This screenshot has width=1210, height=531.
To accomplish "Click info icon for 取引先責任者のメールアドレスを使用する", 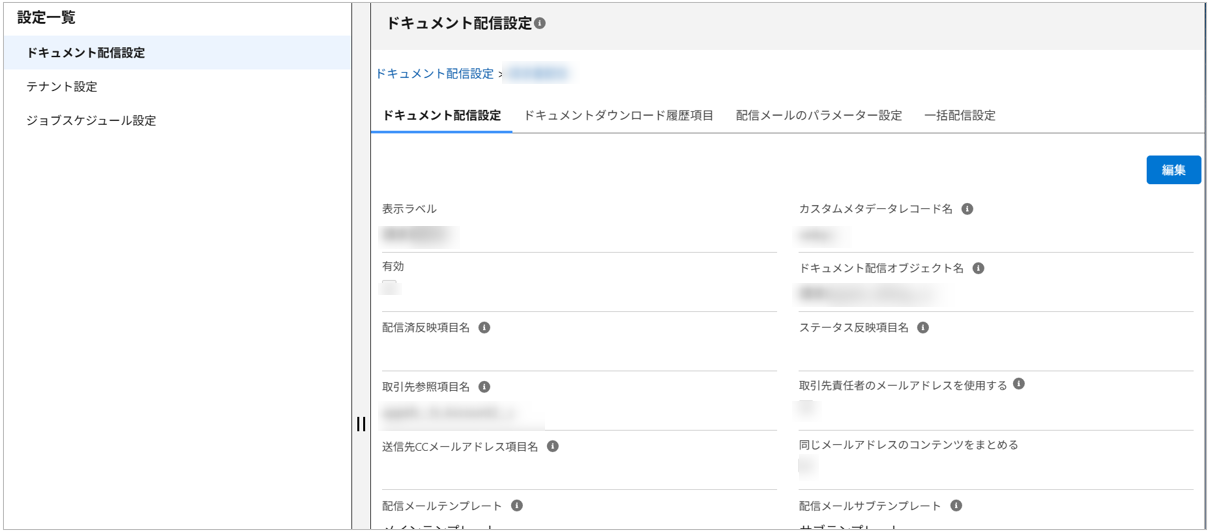I will (1019, 384).
